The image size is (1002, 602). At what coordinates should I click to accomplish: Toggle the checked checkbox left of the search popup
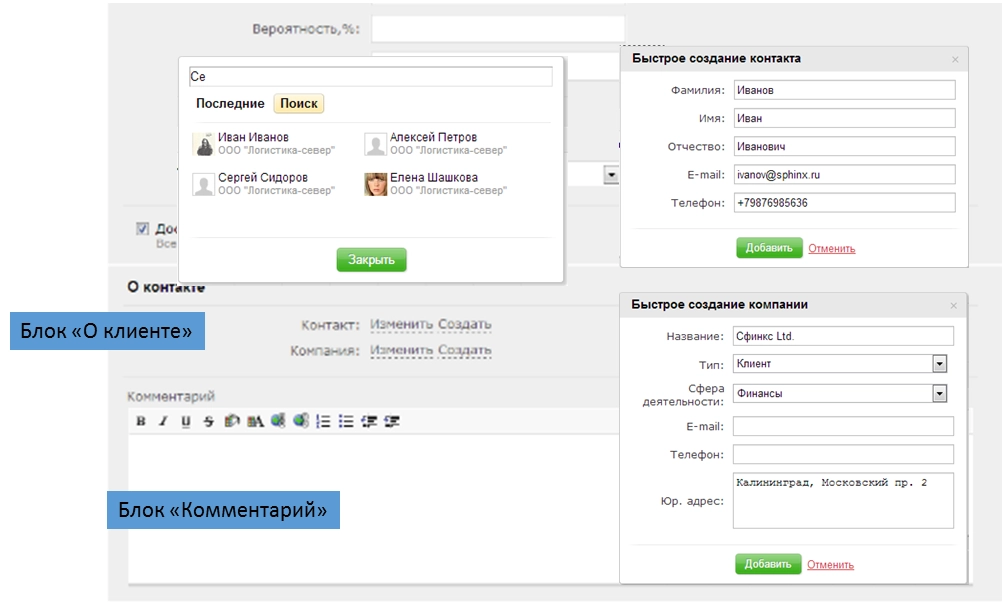tap(142, 229)
